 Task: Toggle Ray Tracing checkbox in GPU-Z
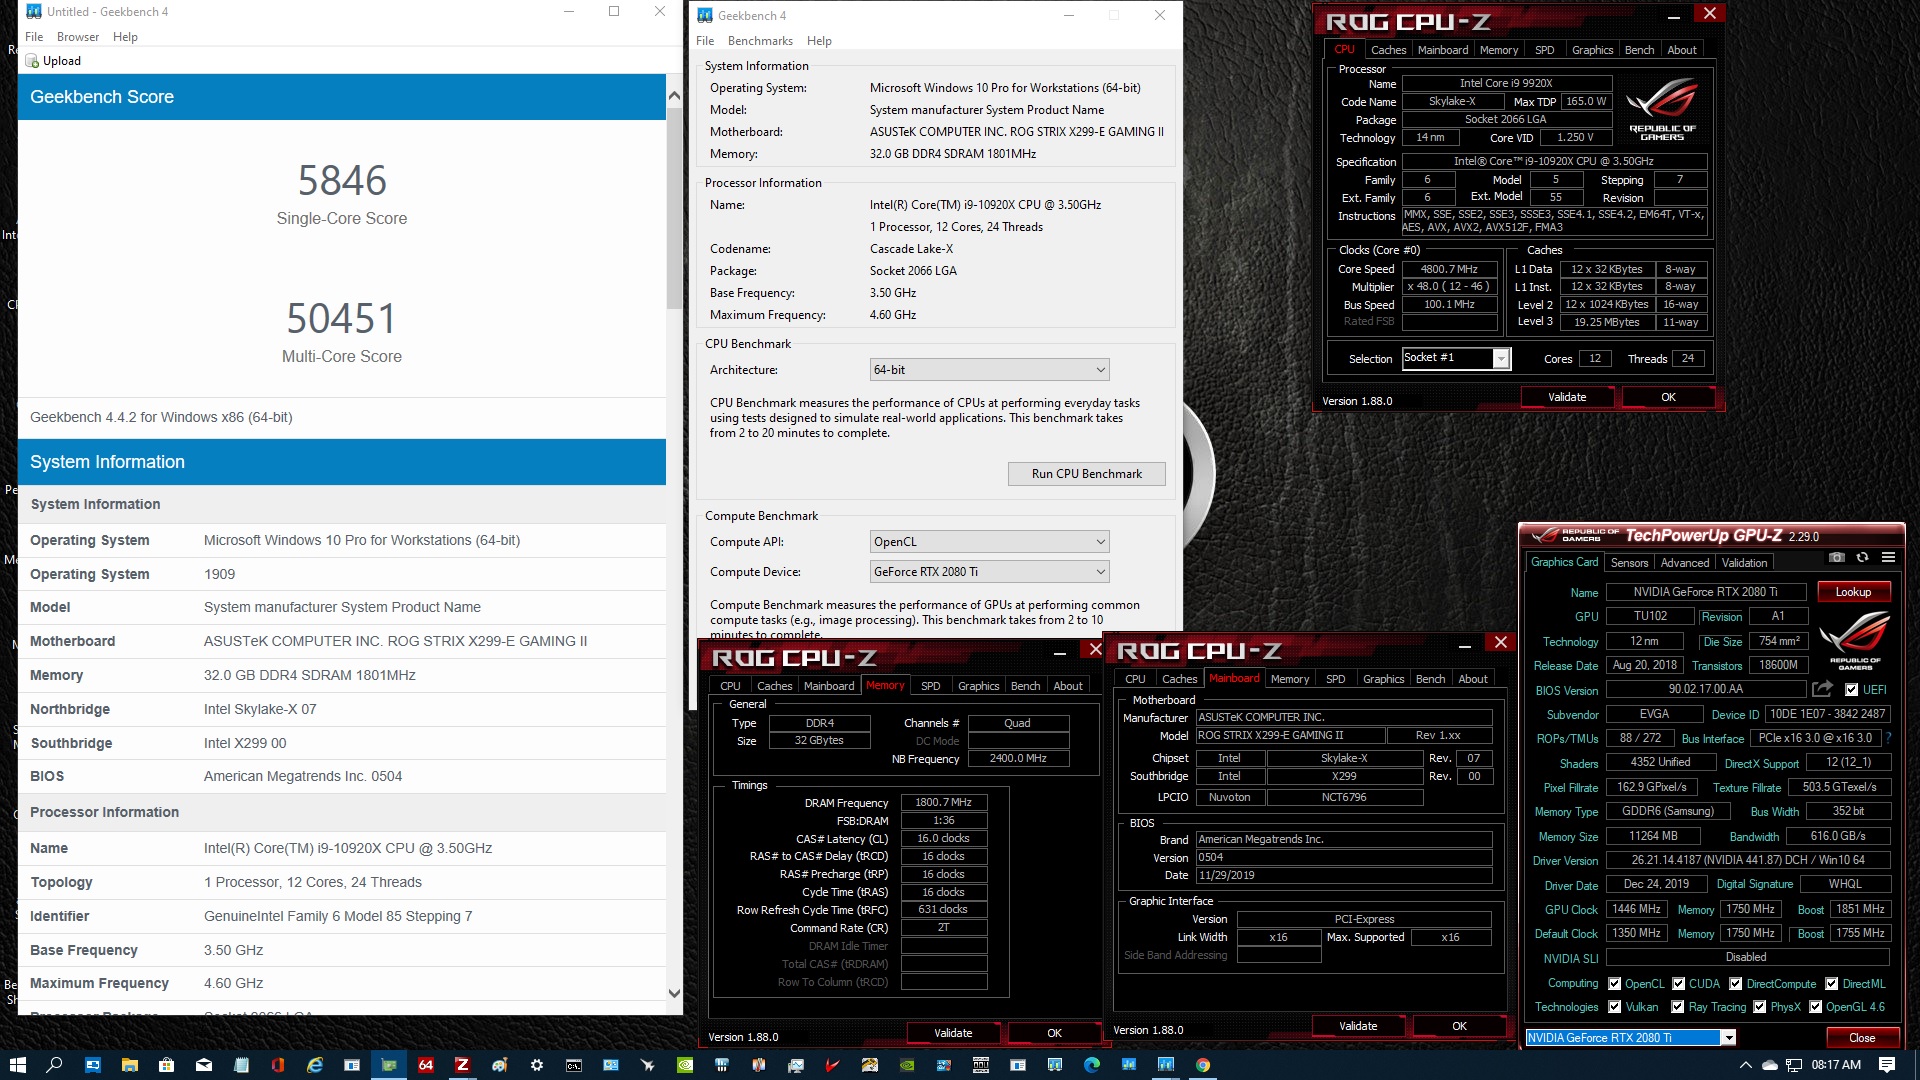pos(1677,1007)
